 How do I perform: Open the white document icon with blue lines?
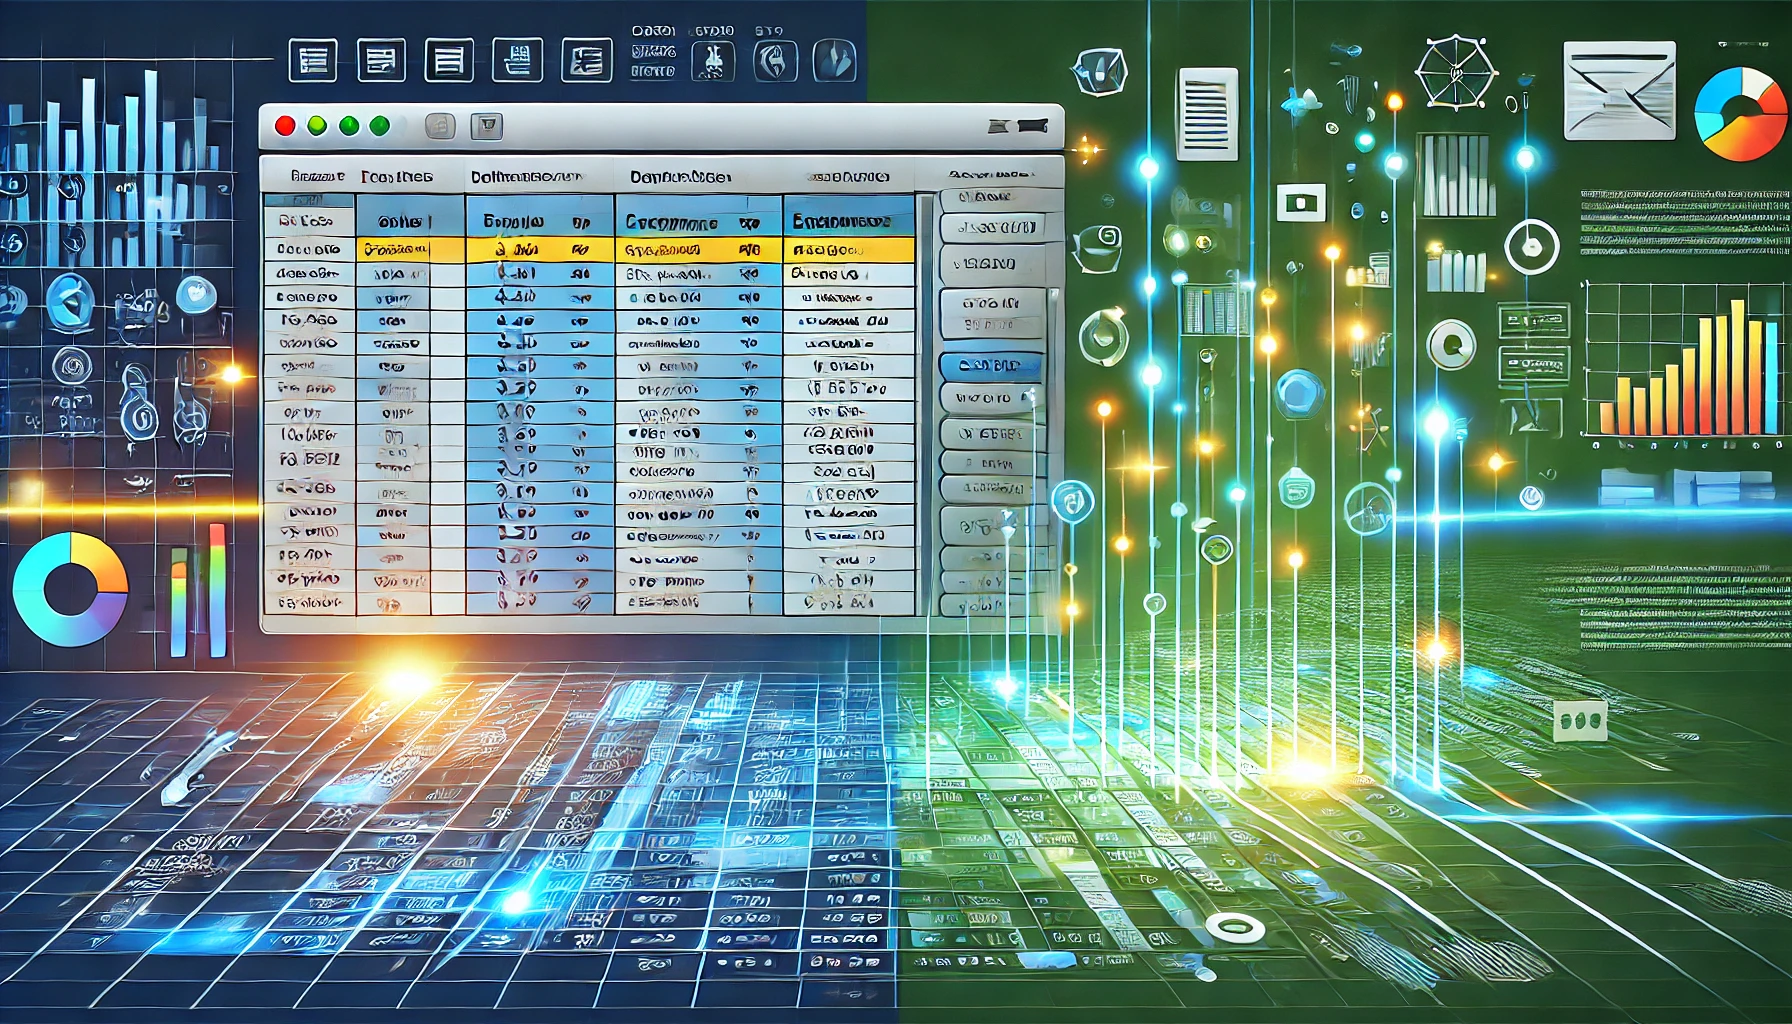point(1207,114)
